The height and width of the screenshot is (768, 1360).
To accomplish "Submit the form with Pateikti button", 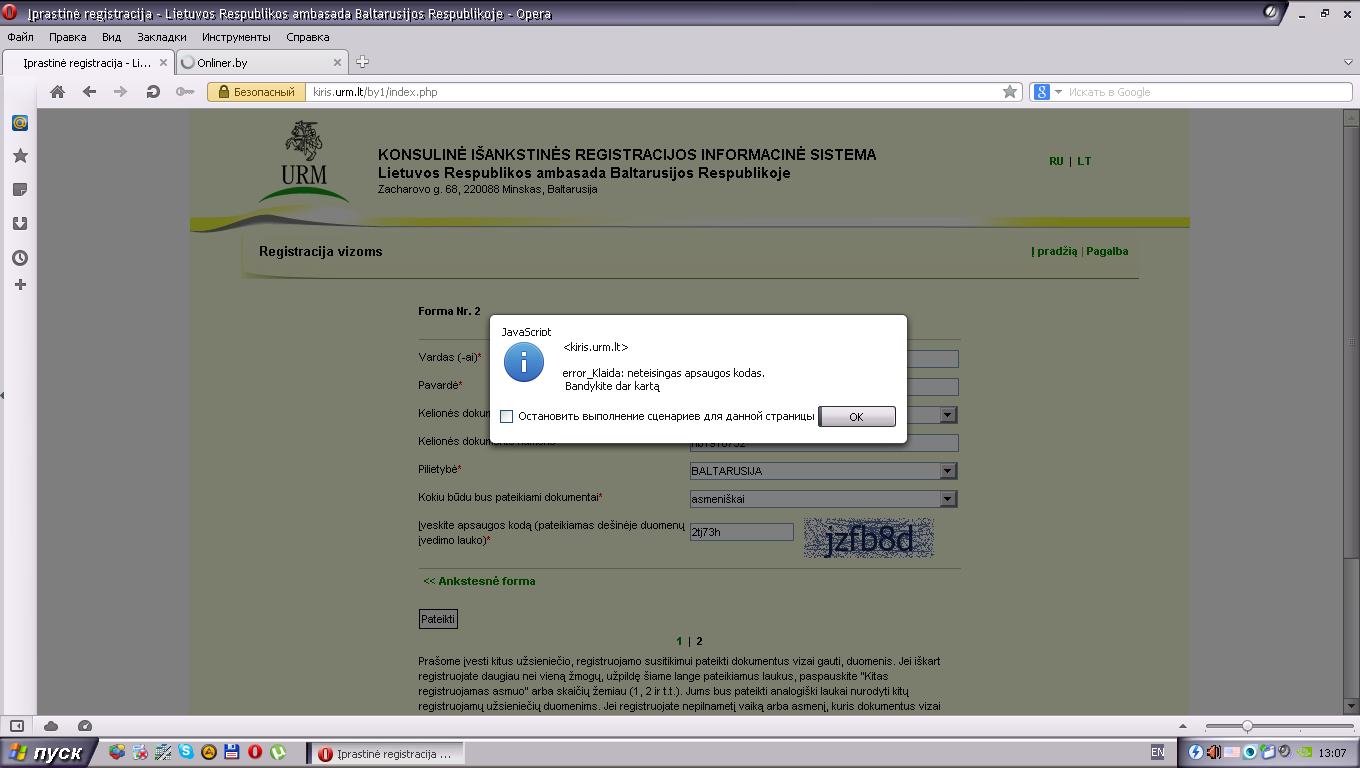I will [x=438, y=619].
